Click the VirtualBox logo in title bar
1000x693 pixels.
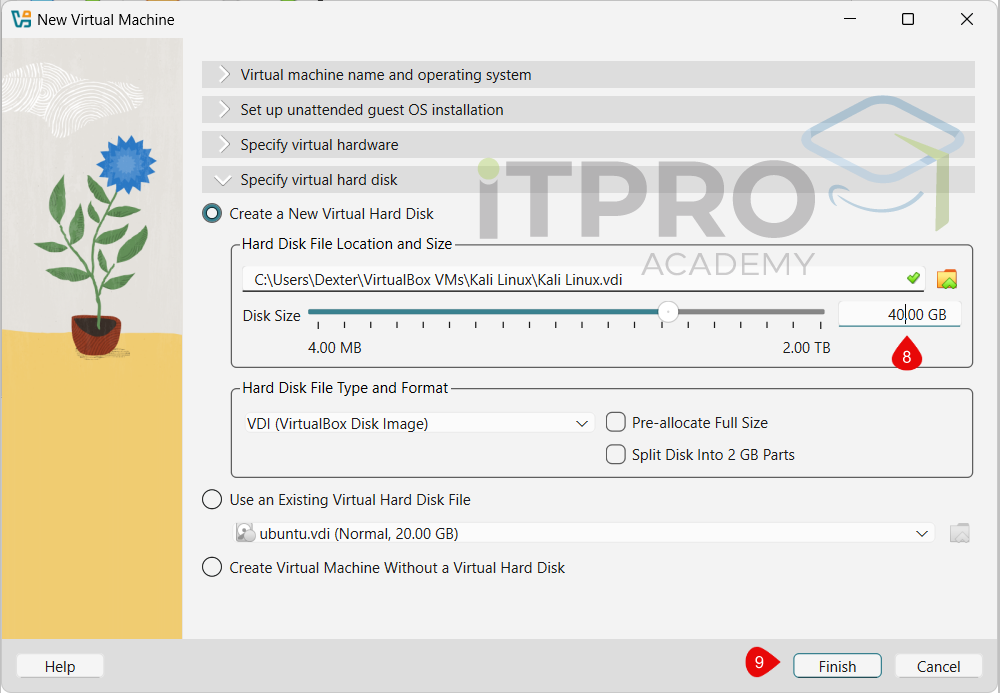[21, 20]
